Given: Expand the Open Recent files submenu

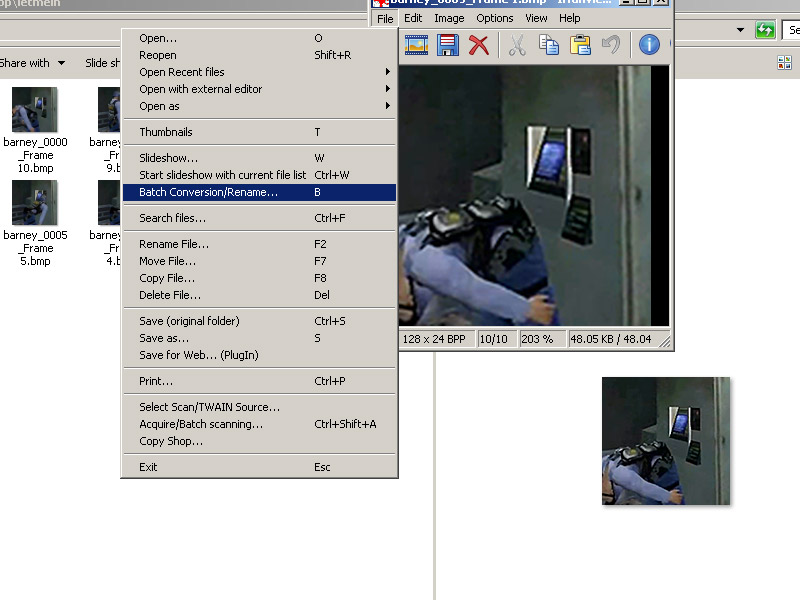Looking at the screenshot, I should point(388,72).
